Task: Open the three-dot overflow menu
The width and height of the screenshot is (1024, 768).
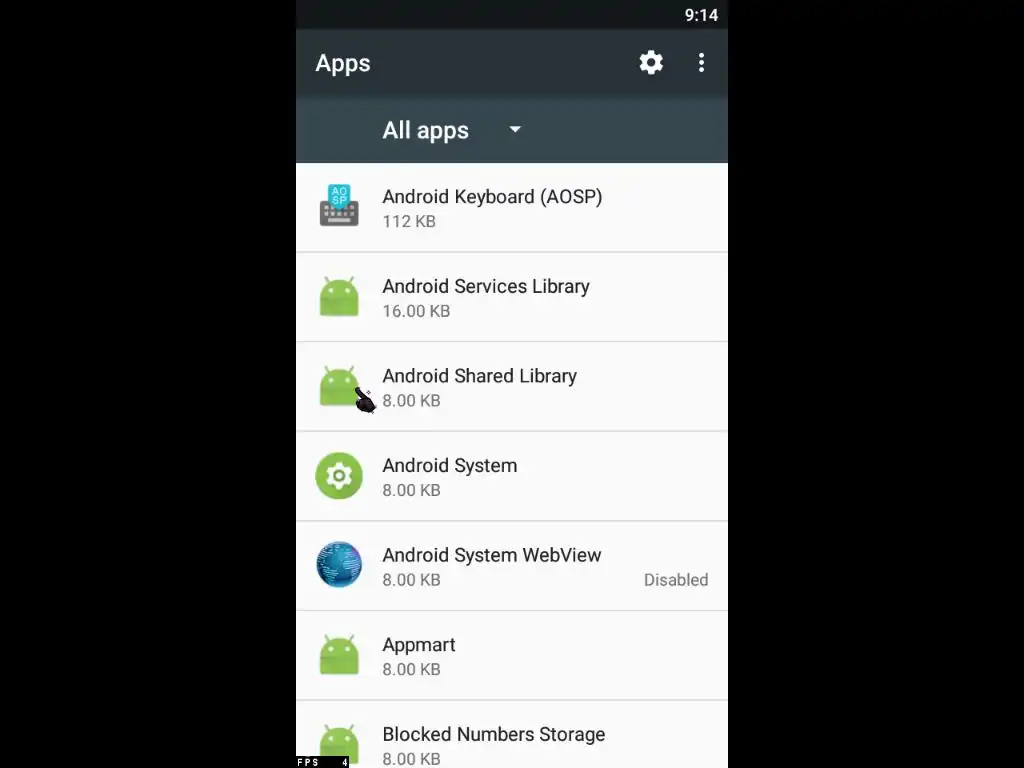Action: pos(701,63)
